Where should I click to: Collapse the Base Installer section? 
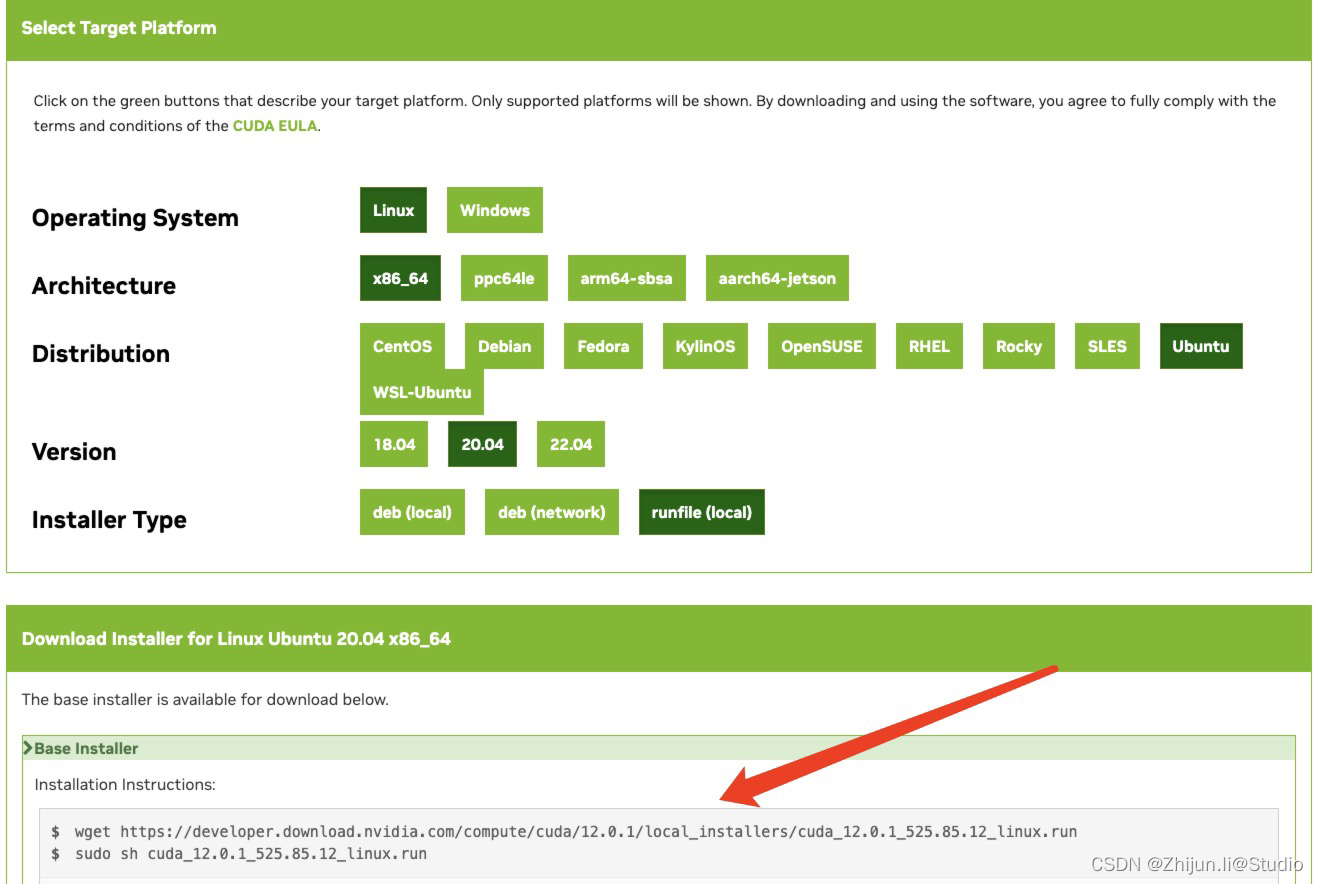point(659,748)
